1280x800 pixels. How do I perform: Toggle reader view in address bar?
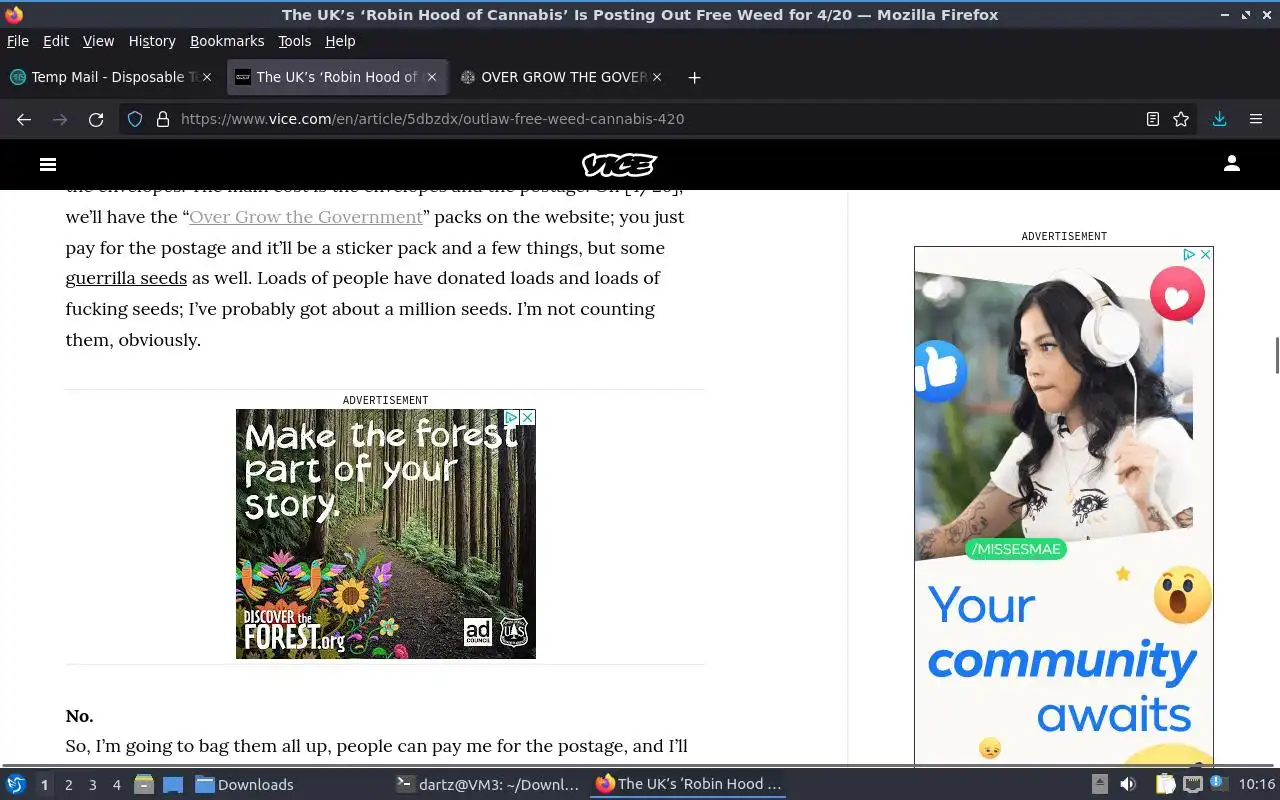(x=1153, y=119)
